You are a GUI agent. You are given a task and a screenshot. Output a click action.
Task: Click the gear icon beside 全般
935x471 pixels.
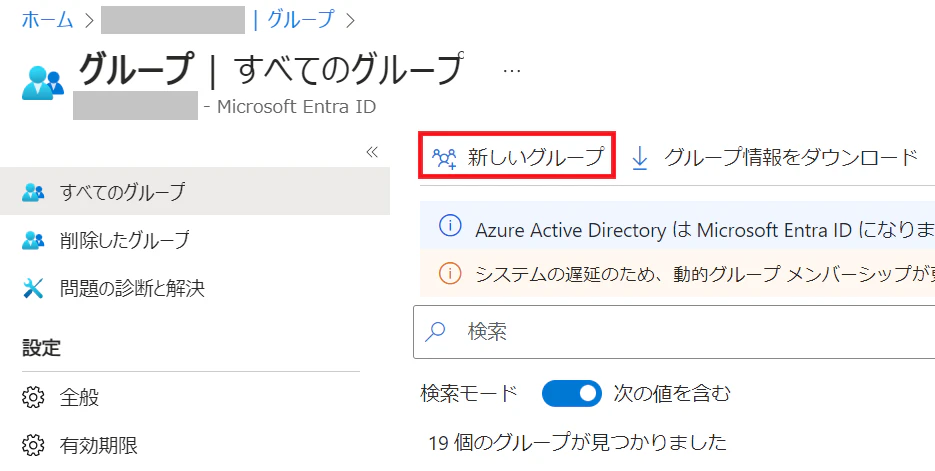coord(33,397)
